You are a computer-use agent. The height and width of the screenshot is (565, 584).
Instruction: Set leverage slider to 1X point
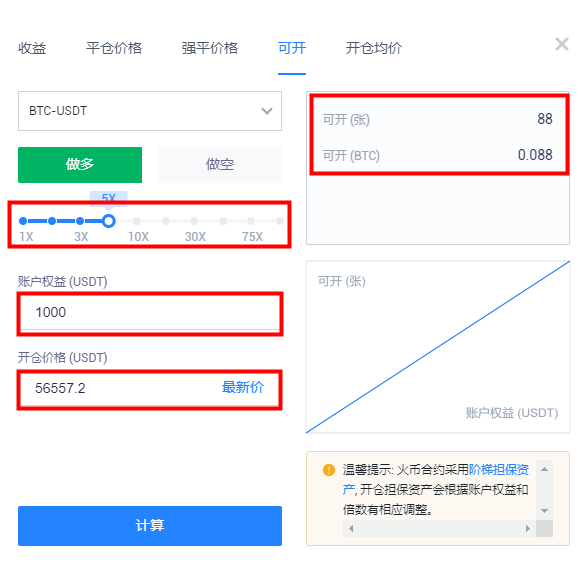click(23, 221)
